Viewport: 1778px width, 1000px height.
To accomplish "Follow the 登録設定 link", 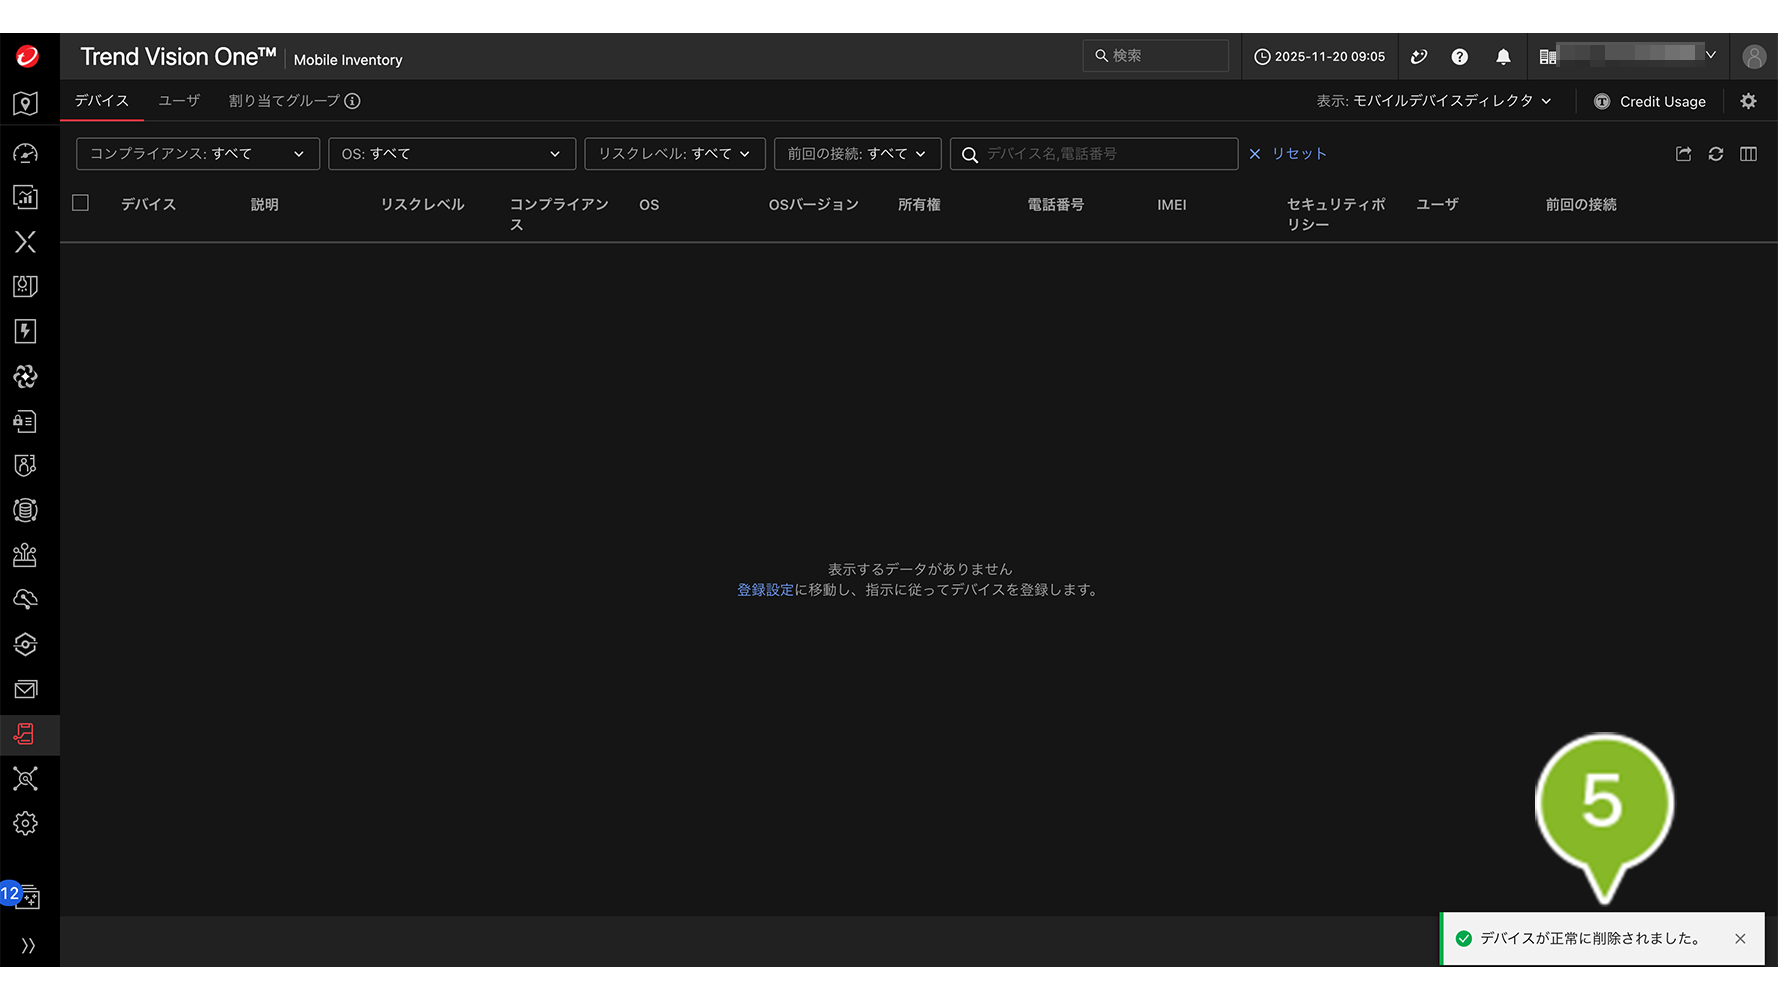I will pos(765,590).
